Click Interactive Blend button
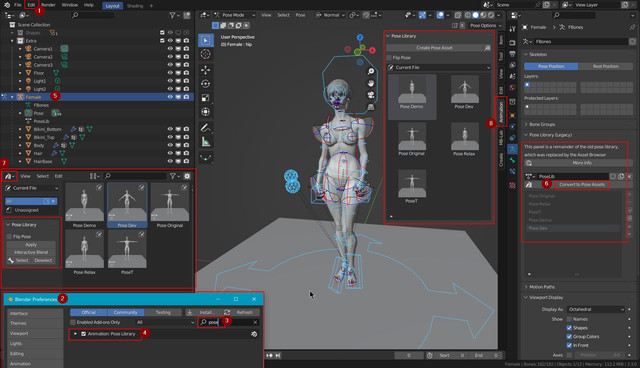This screenshot has width=640, height=368. [x=31, y=253]
